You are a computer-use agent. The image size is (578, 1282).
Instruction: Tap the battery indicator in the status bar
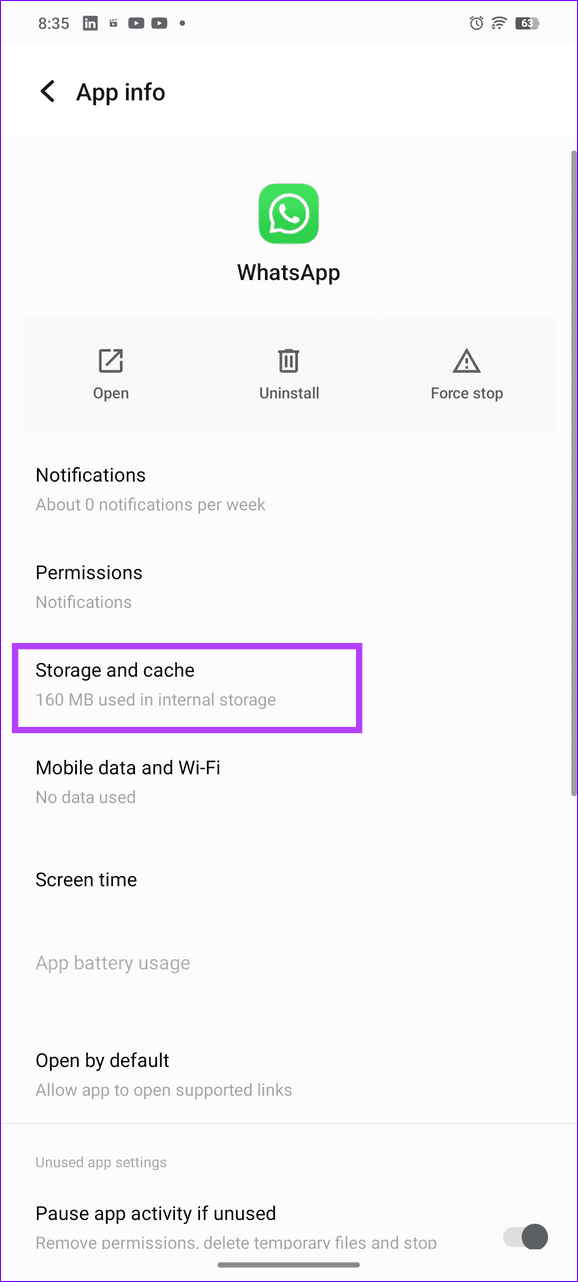pyautogui.click(x=527, y=22)
